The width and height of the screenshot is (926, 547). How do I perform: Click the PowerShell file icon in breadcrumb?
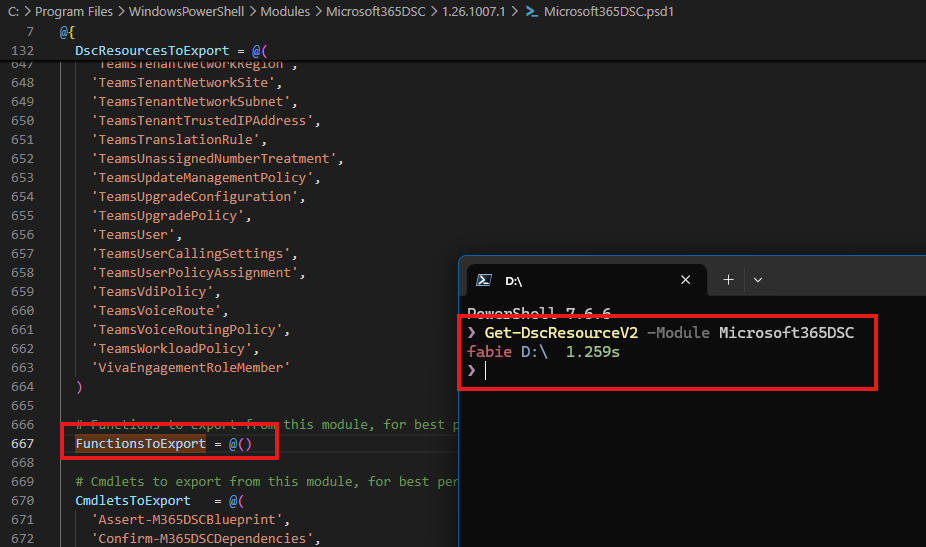point(532,11)
